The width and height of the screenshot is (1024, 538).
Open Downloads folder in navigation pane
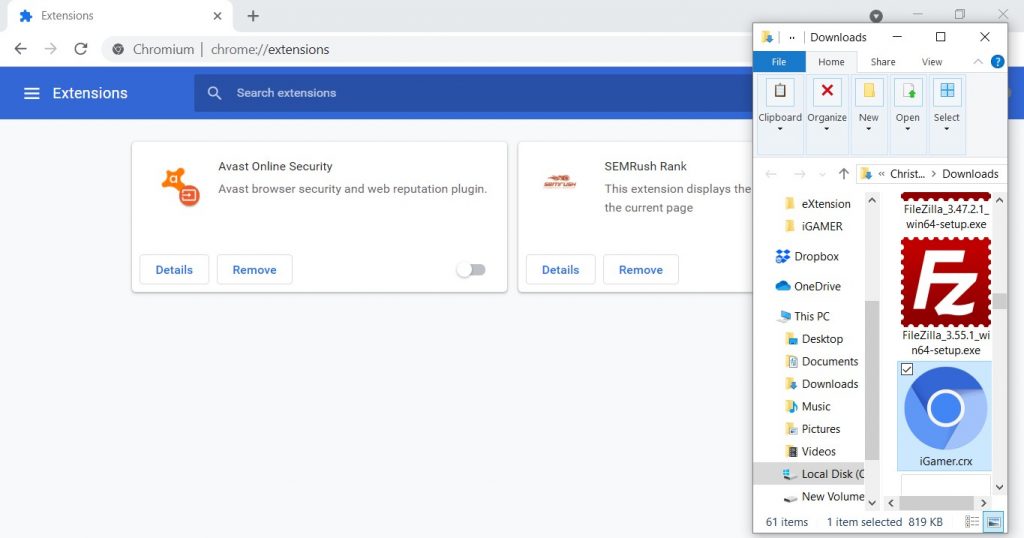tap(822, 384)
